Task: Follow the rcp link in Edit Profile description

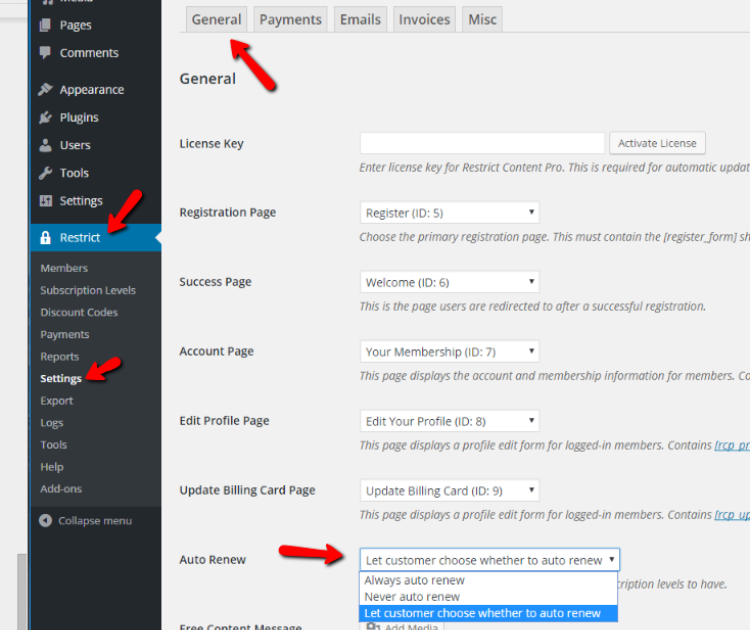Action: coord(732,445)
